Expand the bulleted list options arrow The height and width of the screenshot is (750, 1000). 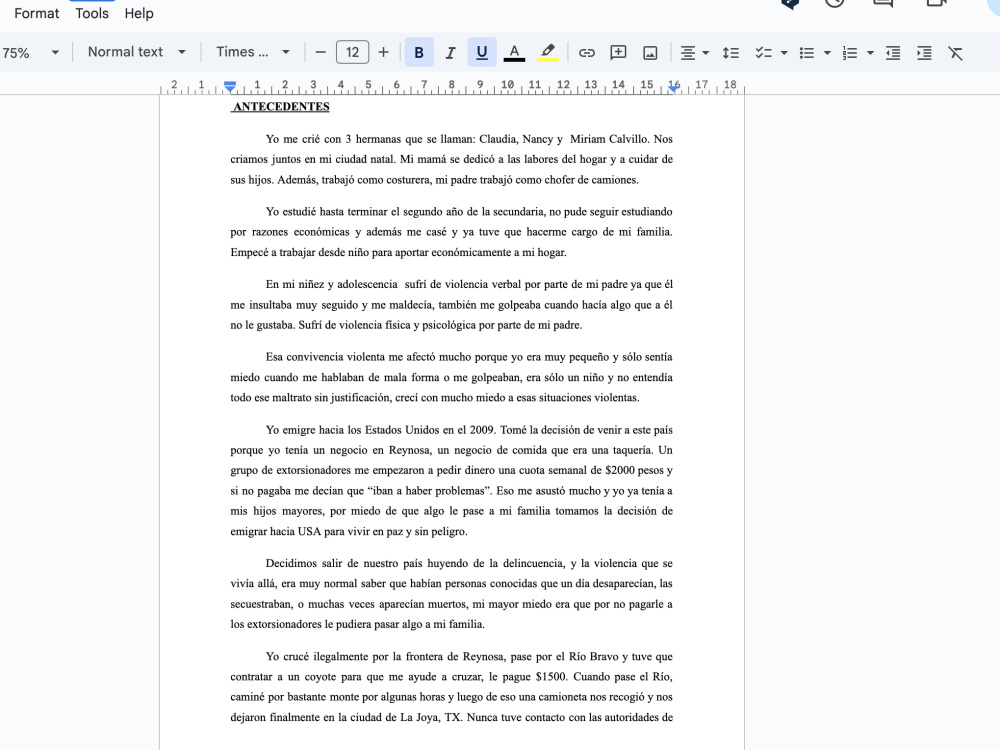[x=827, y=52]
